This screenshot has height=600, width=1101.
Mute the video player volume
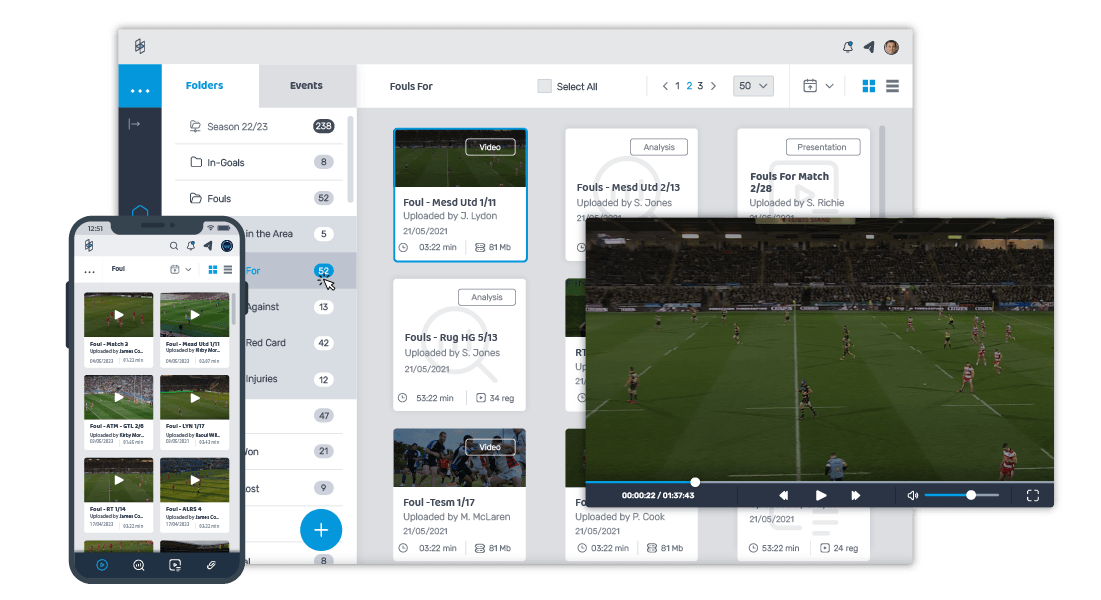pos(912,494)
